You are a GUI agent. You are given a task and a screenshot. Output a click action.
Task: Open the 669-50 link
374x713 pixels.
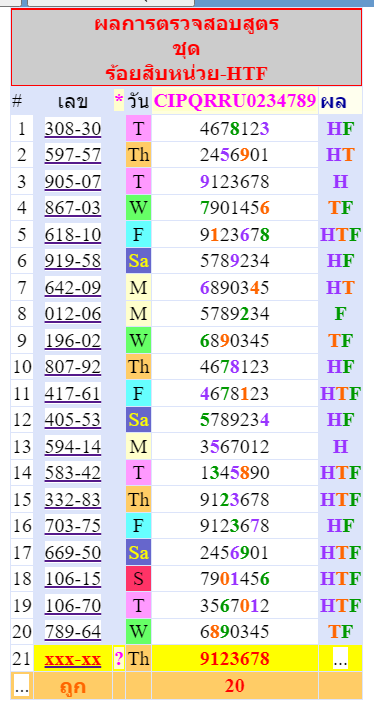tap(73, 552)
